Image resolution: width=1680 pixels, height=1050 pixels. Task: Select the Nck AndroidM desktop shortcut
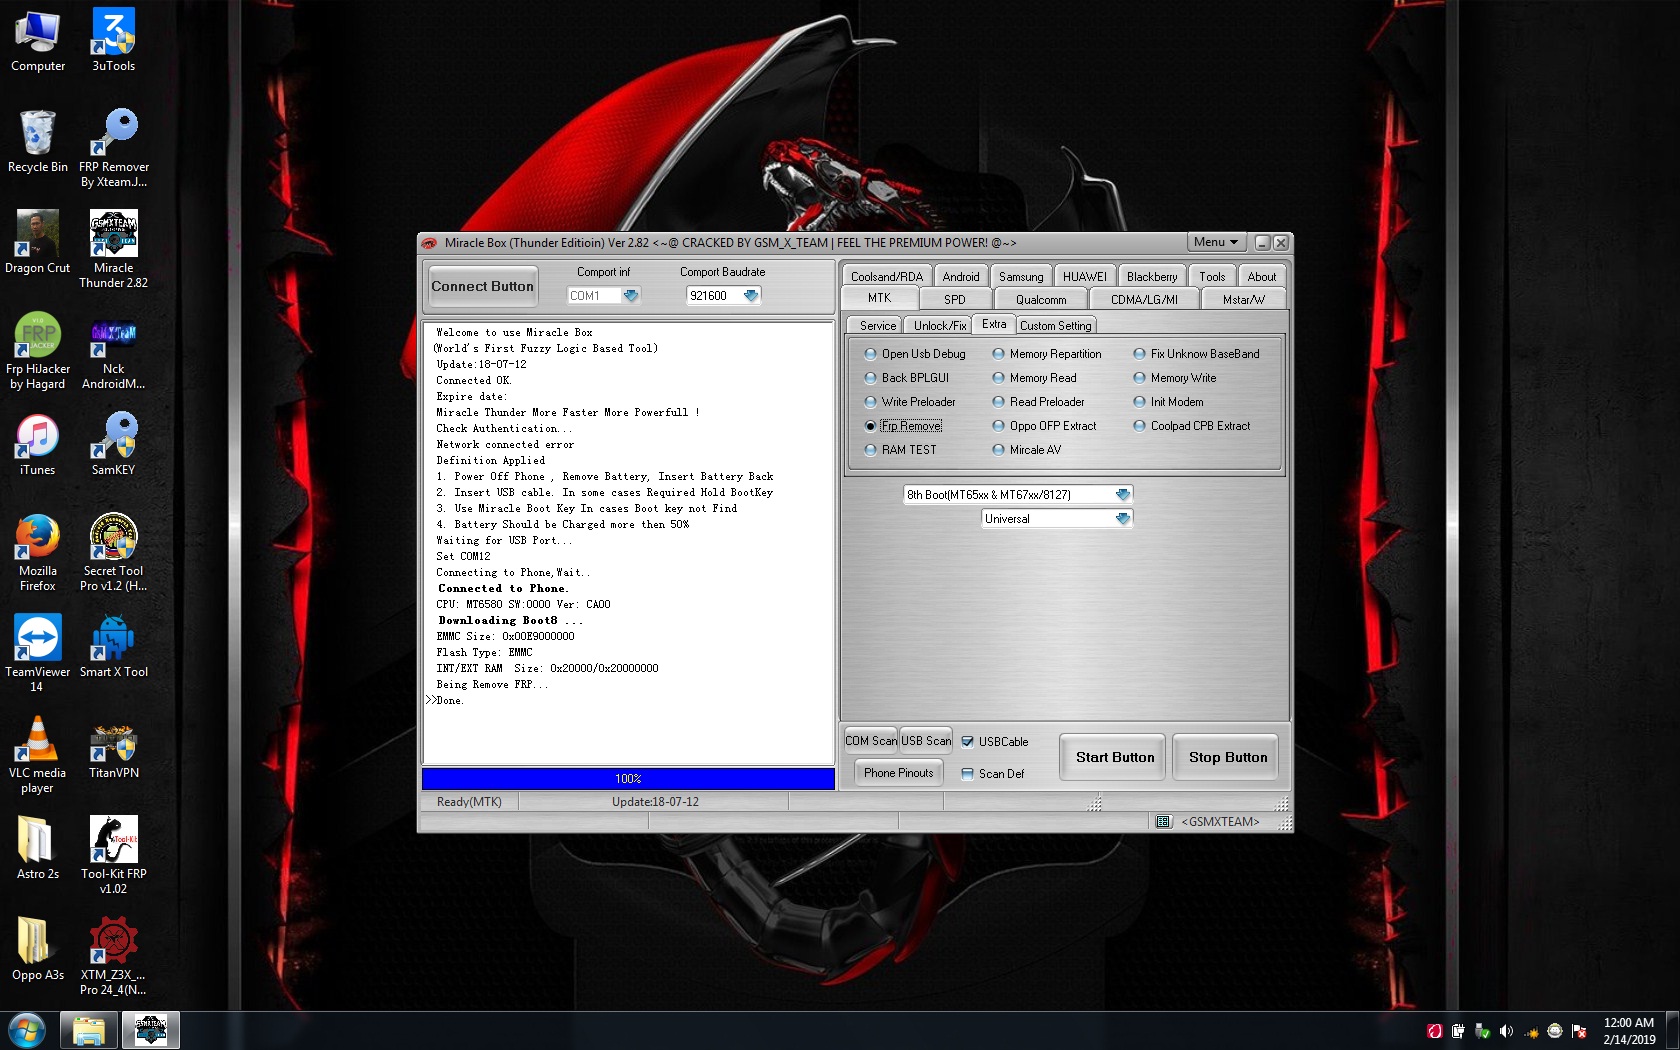(113, 351)
